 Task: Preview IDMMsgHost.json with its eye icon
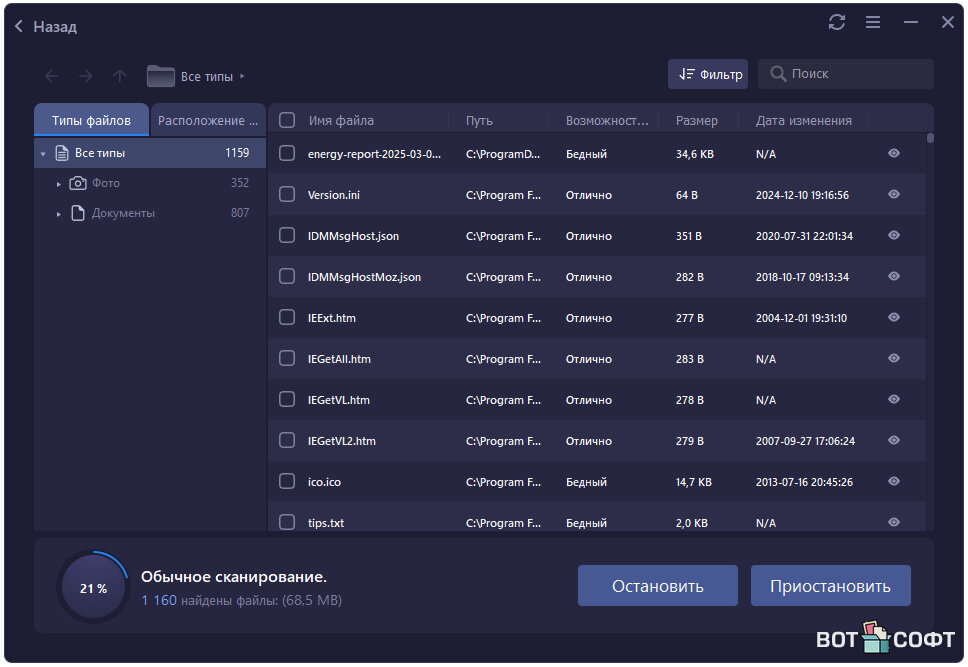click(894, 236)
